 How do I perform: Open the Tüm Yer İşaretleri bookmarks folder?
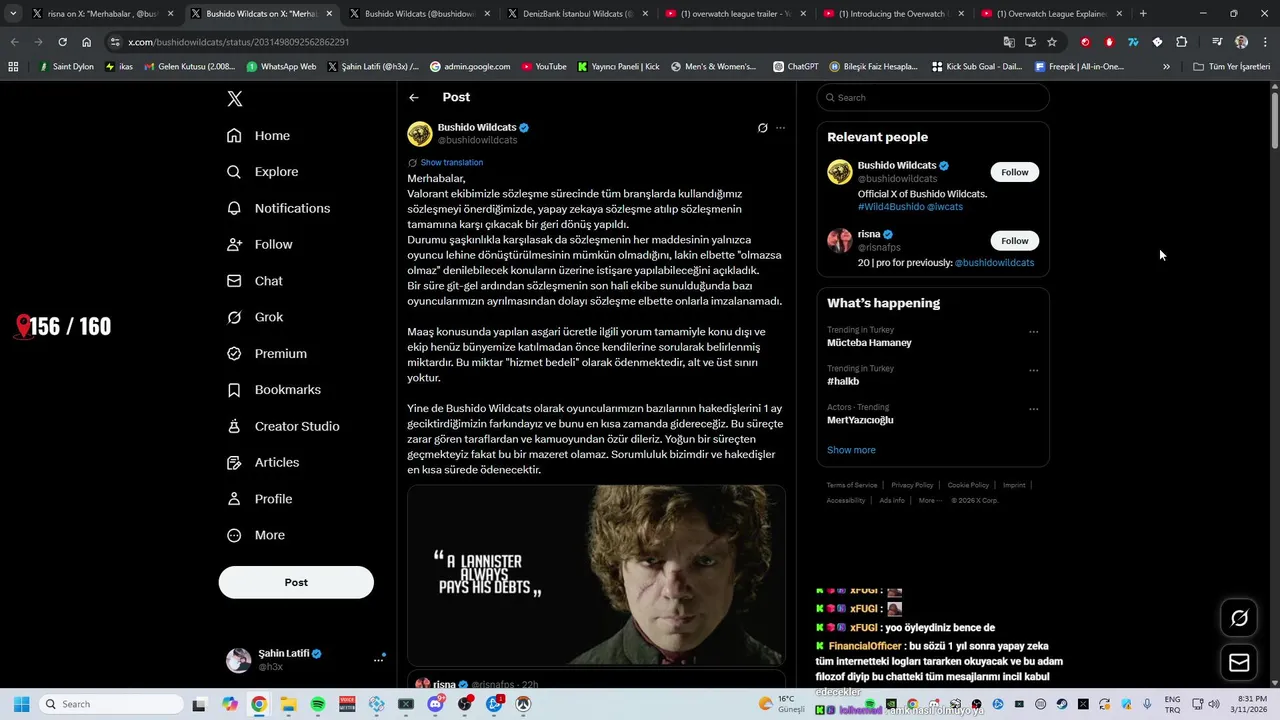click(1232, 67)
